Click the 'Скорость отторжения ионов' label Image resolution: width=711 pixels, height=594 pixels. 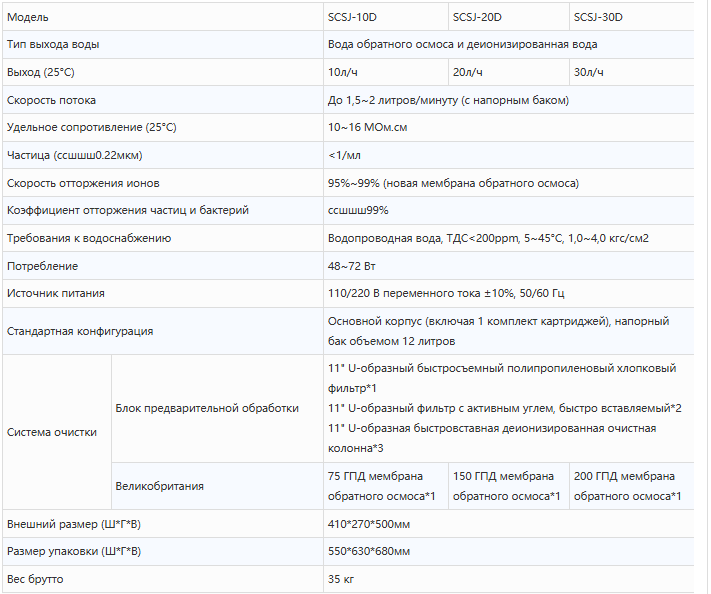point(83,183)
